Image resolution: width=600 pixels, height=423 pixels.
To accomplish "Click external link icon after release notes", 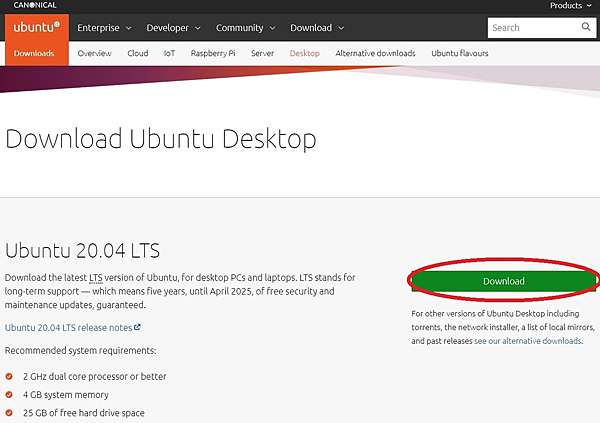I will point(137,327).
